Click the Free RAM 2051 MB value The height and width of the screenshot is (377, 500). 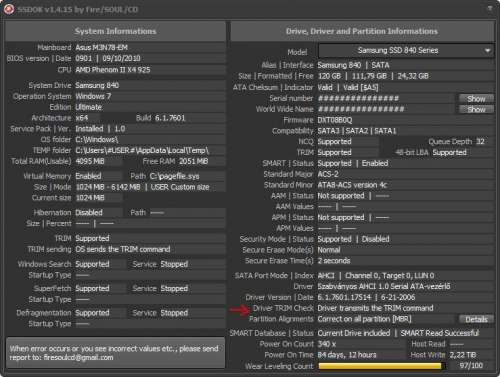(x=194, y=161)
